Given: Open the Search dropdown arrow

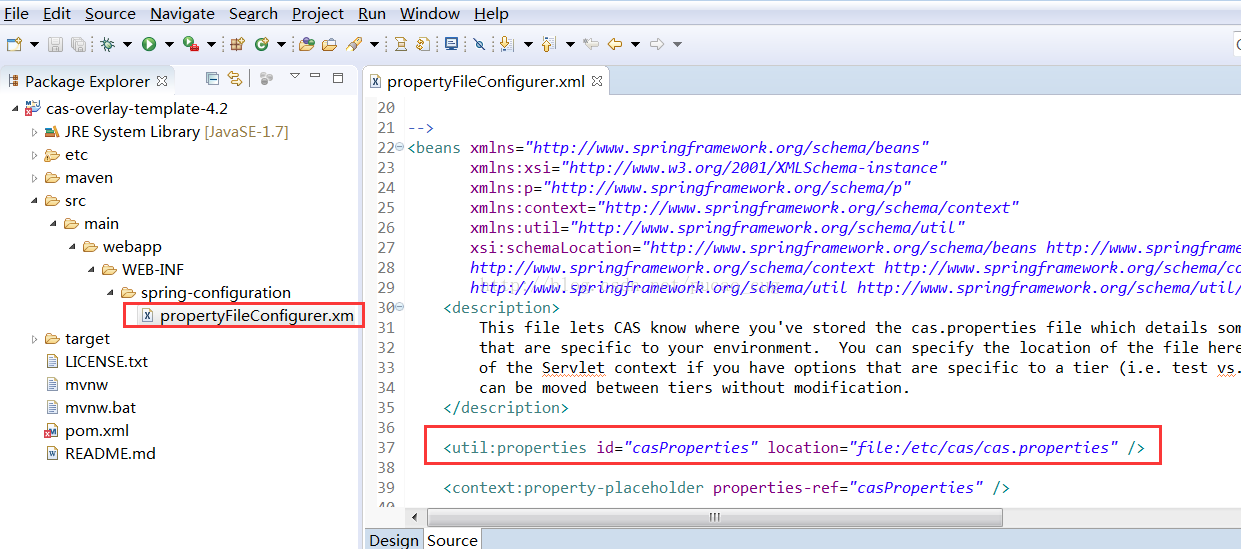Looking at the screenshot, I should (374, 44).
